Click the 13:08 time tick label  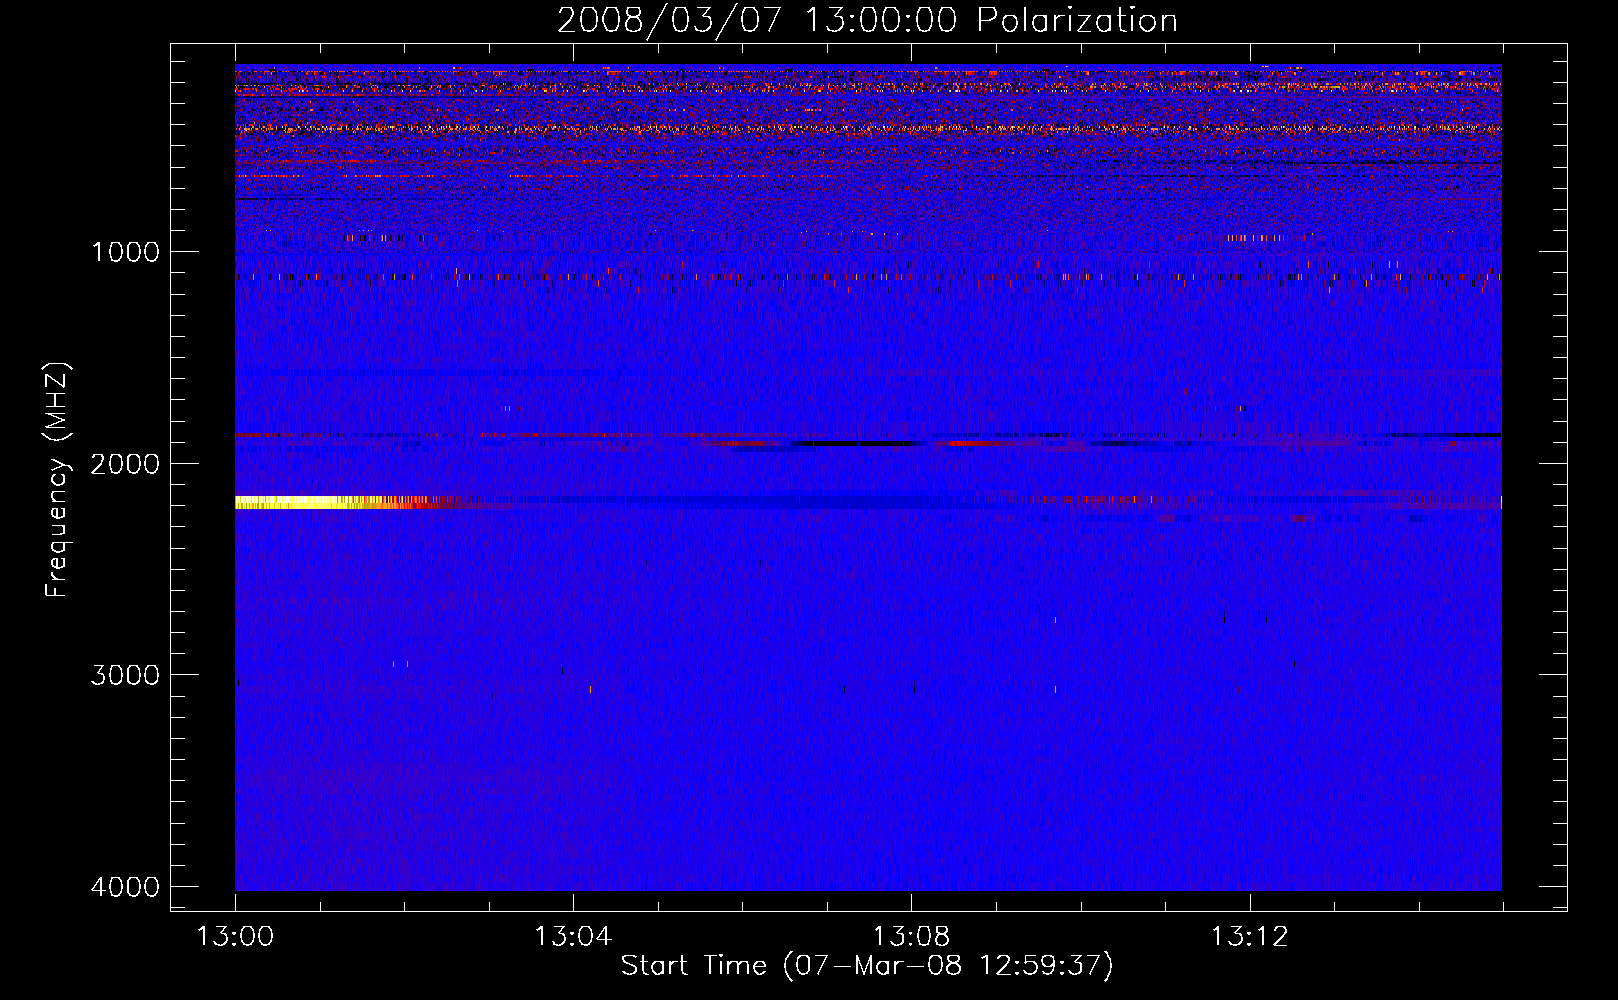[x=911, y=937]
